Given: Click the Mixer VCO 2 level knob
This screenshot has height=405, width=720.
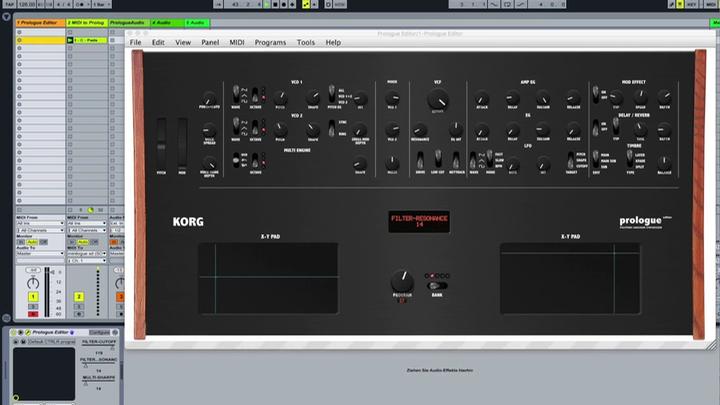Looking at the screenshot, I should (392, 130).
